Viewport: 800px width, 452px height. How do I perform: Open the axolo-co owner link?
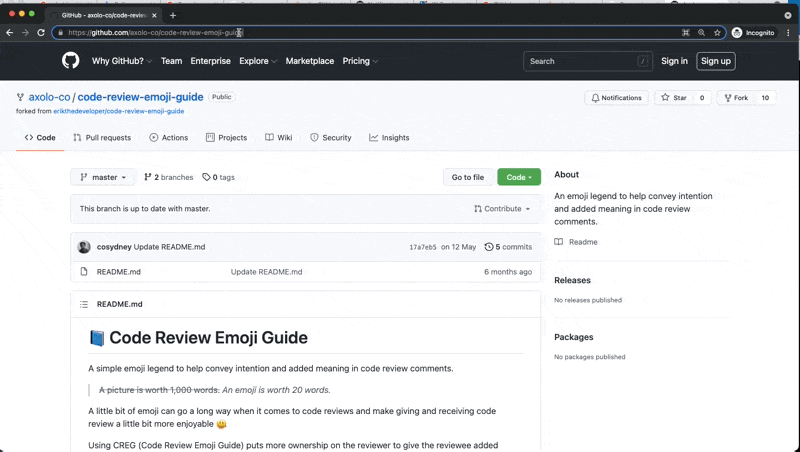(x=49, y=97)
